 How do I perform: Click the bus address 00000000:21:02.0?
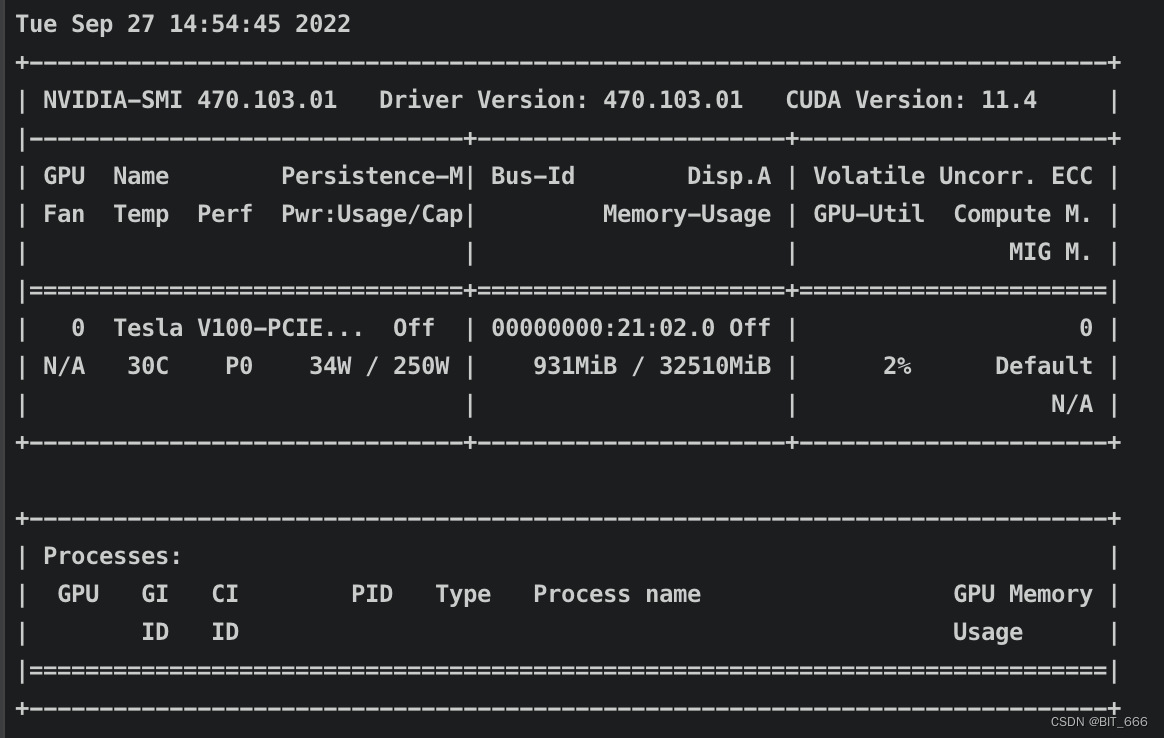[x=603, y=328]
